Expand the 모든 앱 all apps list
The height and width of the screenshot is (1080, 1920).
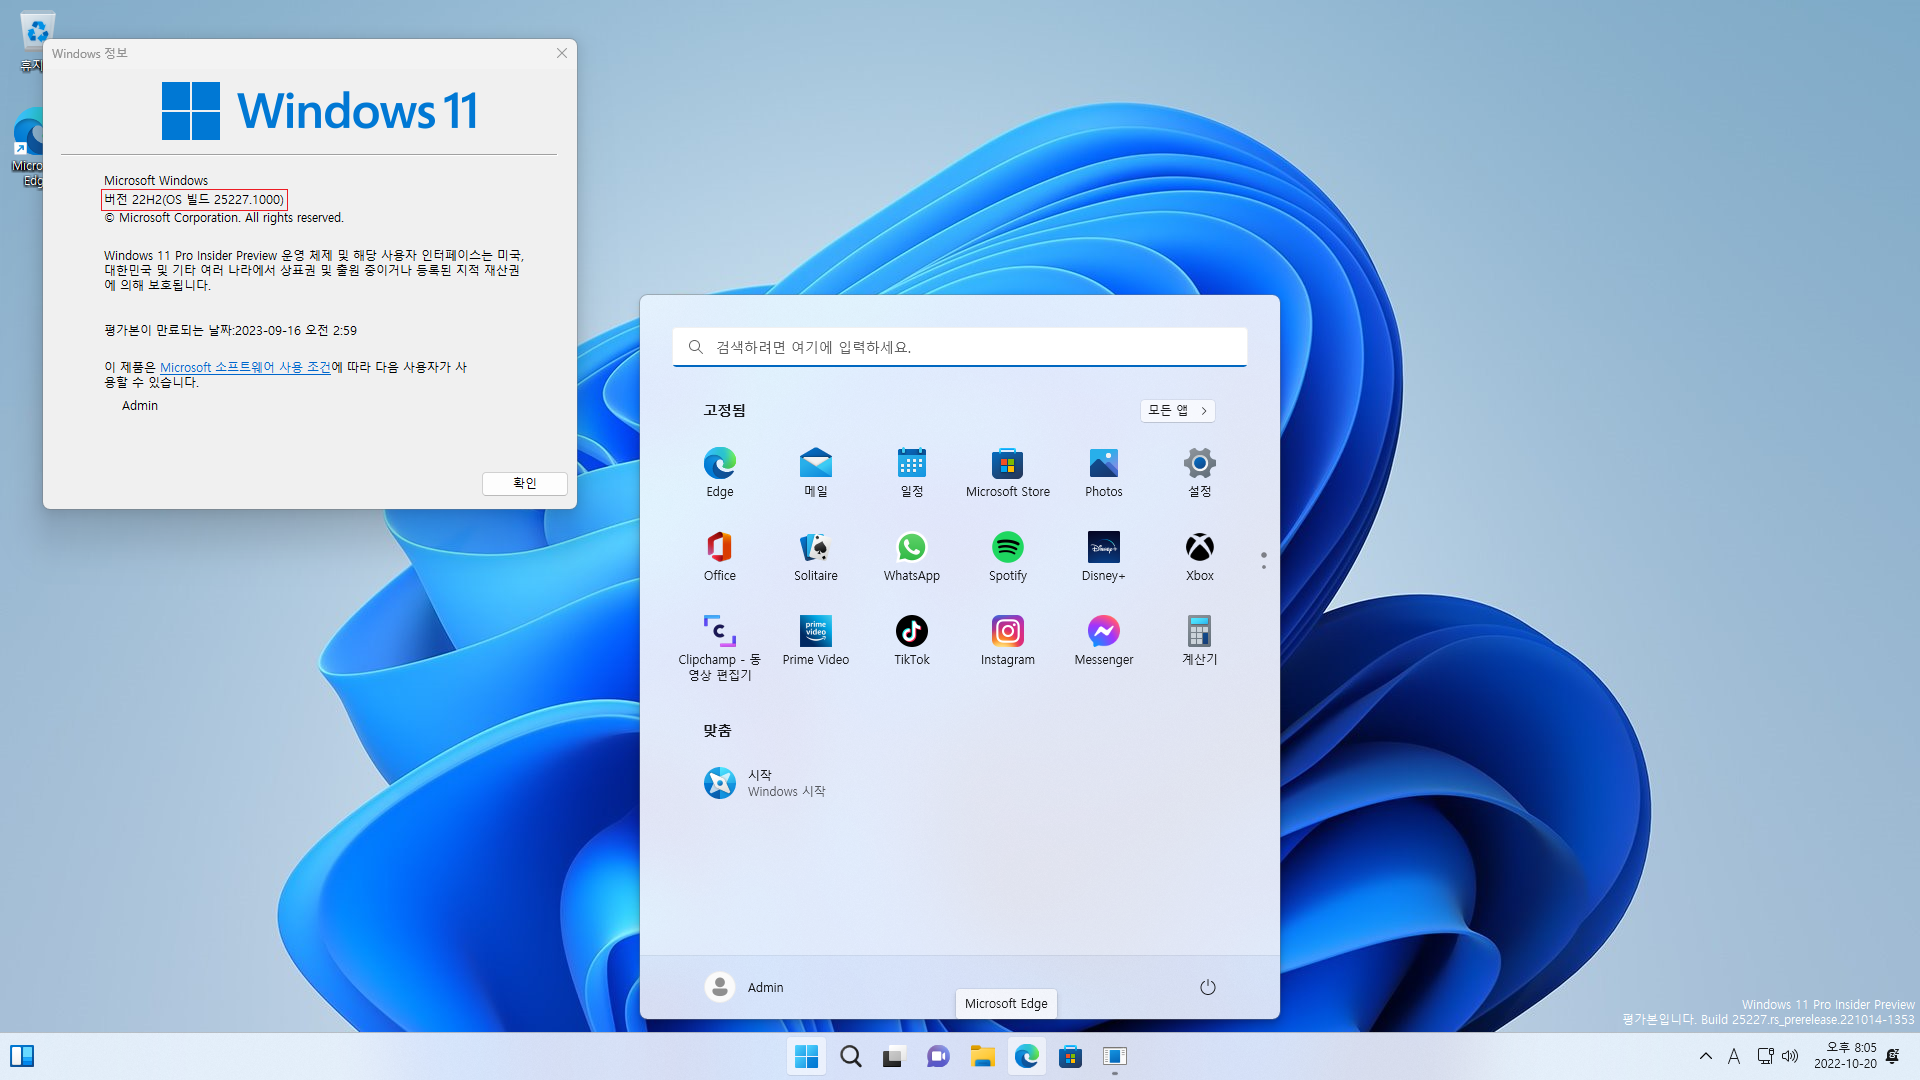click(x=1177, y=411)
